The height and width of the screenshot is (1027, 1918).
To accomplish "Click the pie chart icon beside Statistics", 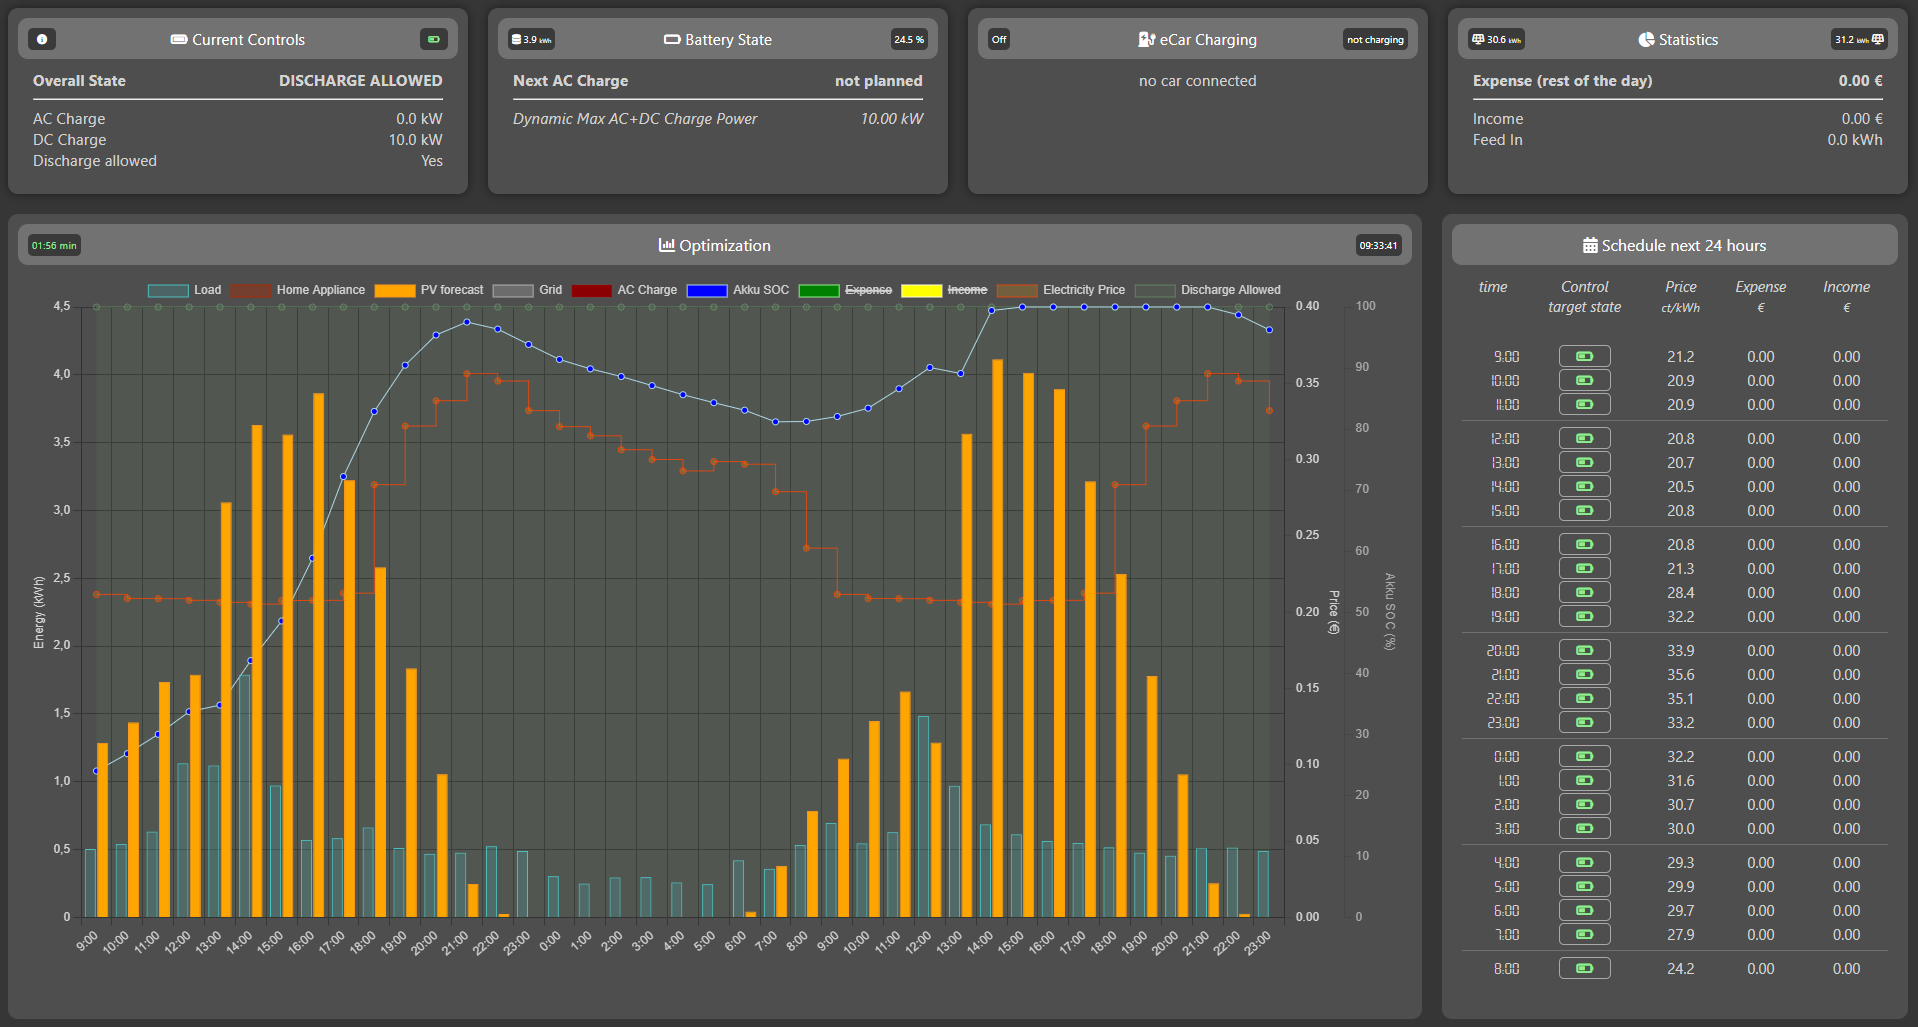I will point(1646,40).
